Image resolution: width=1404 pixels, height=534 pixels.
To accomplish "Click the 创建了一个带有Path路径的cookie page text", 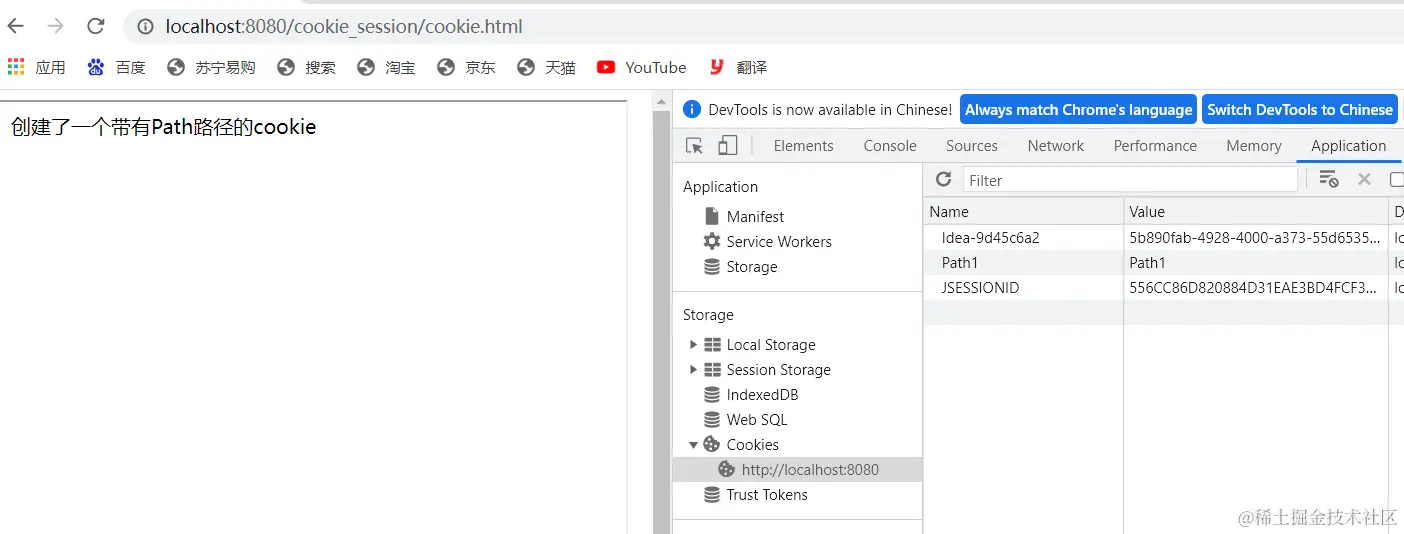I will (x=163, y=127).
